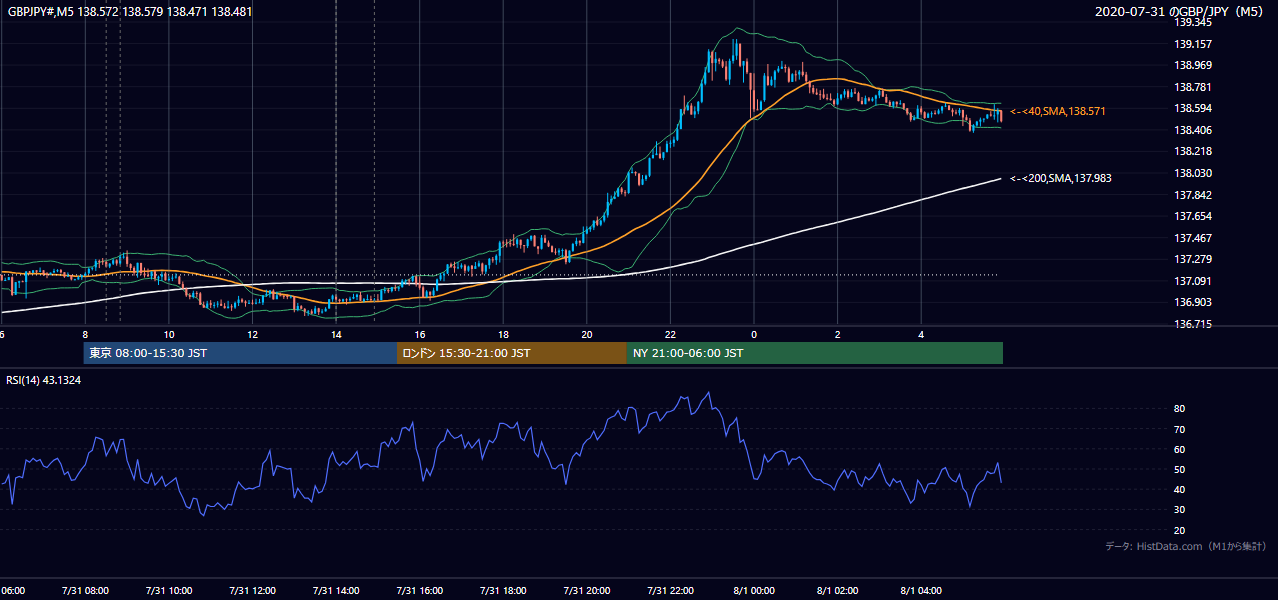
Task: Click RSI scale value 30
Action: point(1179,509)
